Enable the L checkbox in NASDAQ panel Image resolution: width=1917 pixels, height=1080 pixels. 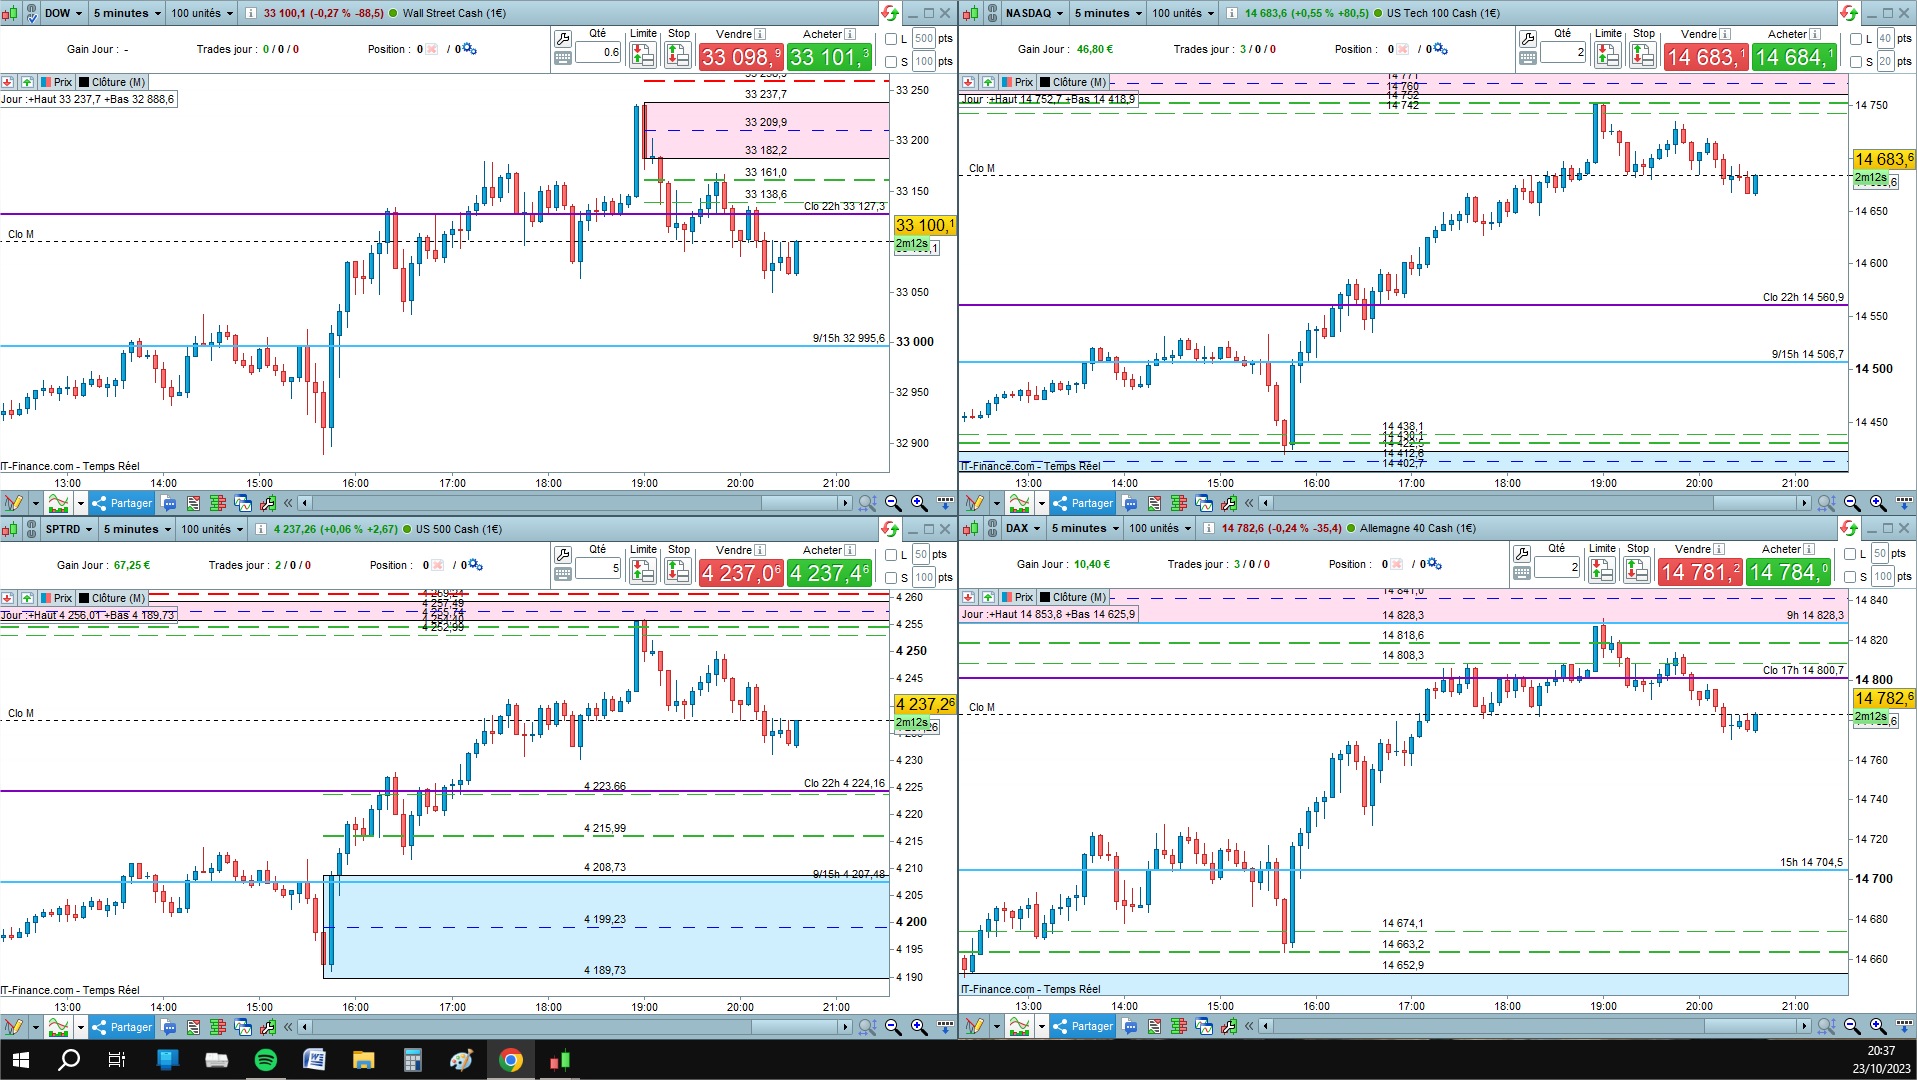coord(1856,39)
